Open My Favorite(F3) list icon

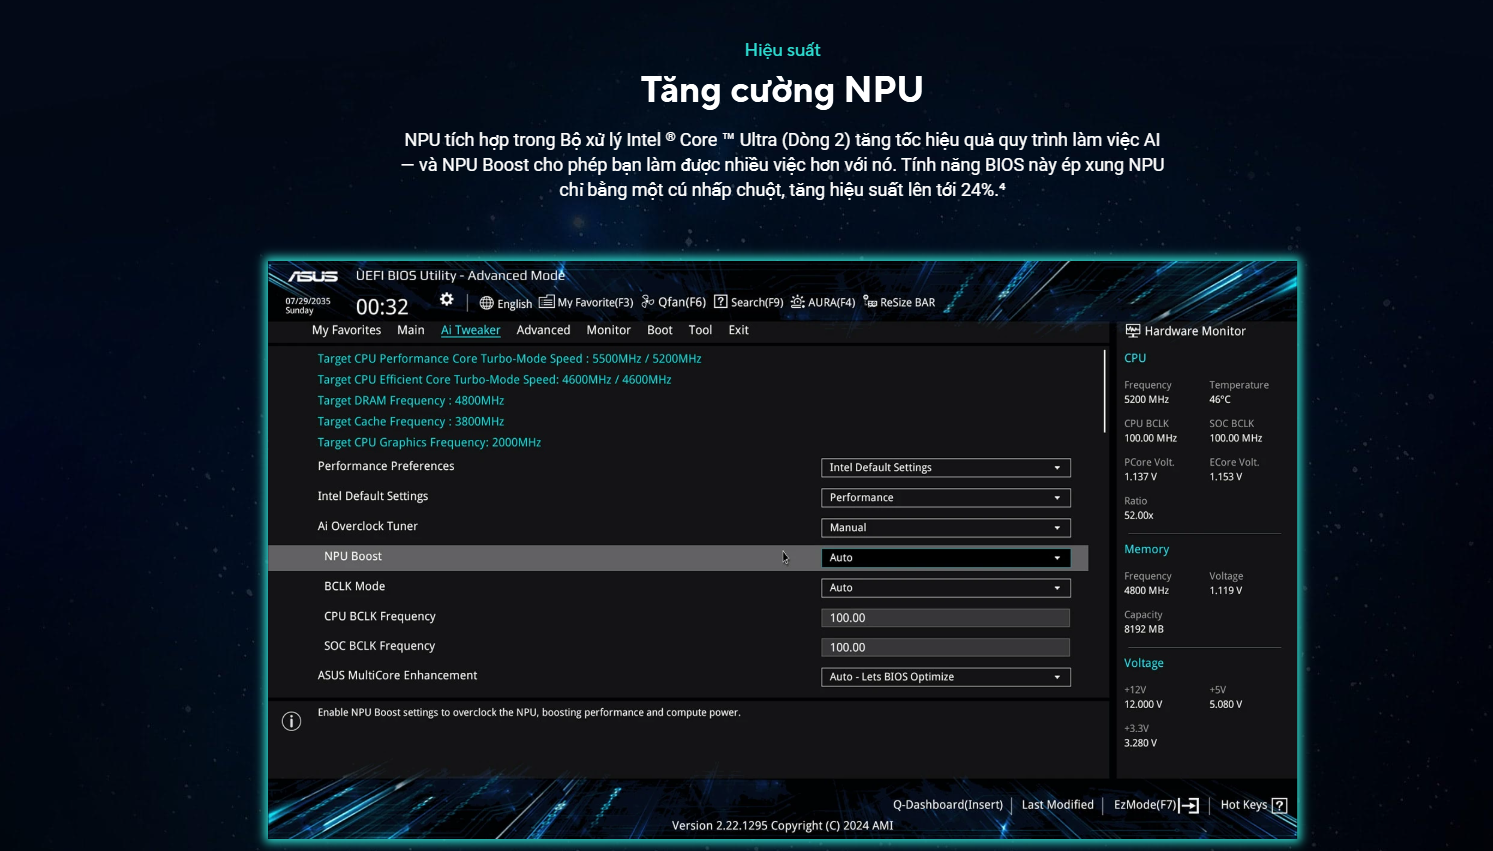tap(546, 302)
